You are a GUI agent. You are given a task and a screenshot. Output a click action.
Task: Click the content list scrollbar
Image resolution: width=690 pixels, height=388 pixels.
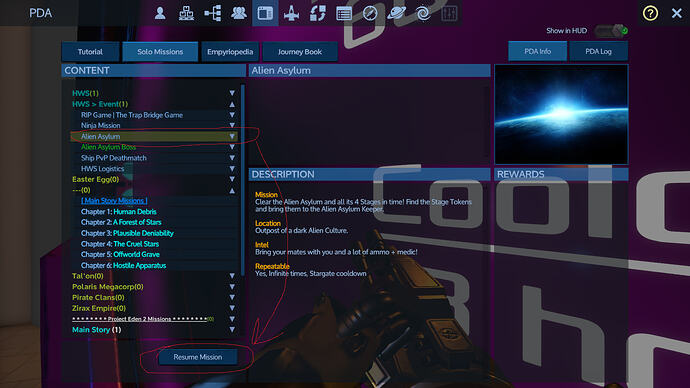pos(242,180)
